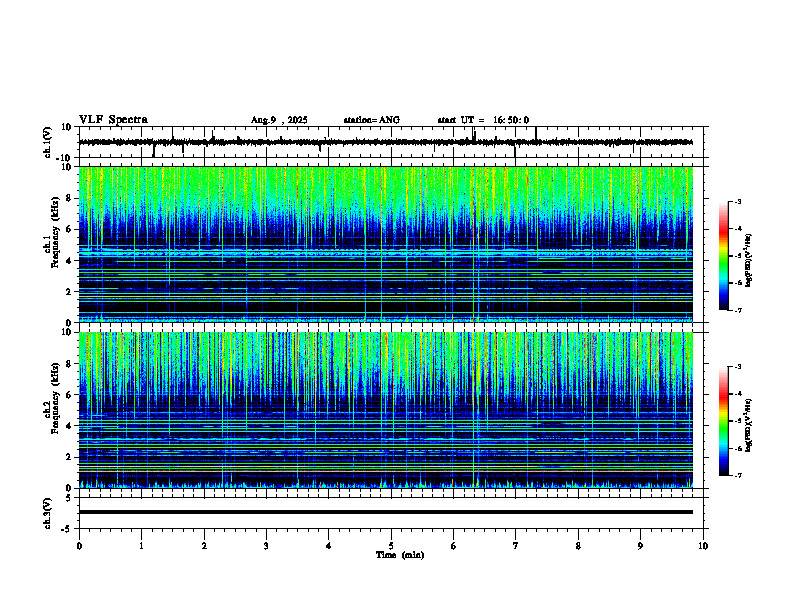The height and width of the screenshot is (612, 792).
Task: Click the ch.2 "Frequency (kHz)" axis label
Action: click(55, 398)
